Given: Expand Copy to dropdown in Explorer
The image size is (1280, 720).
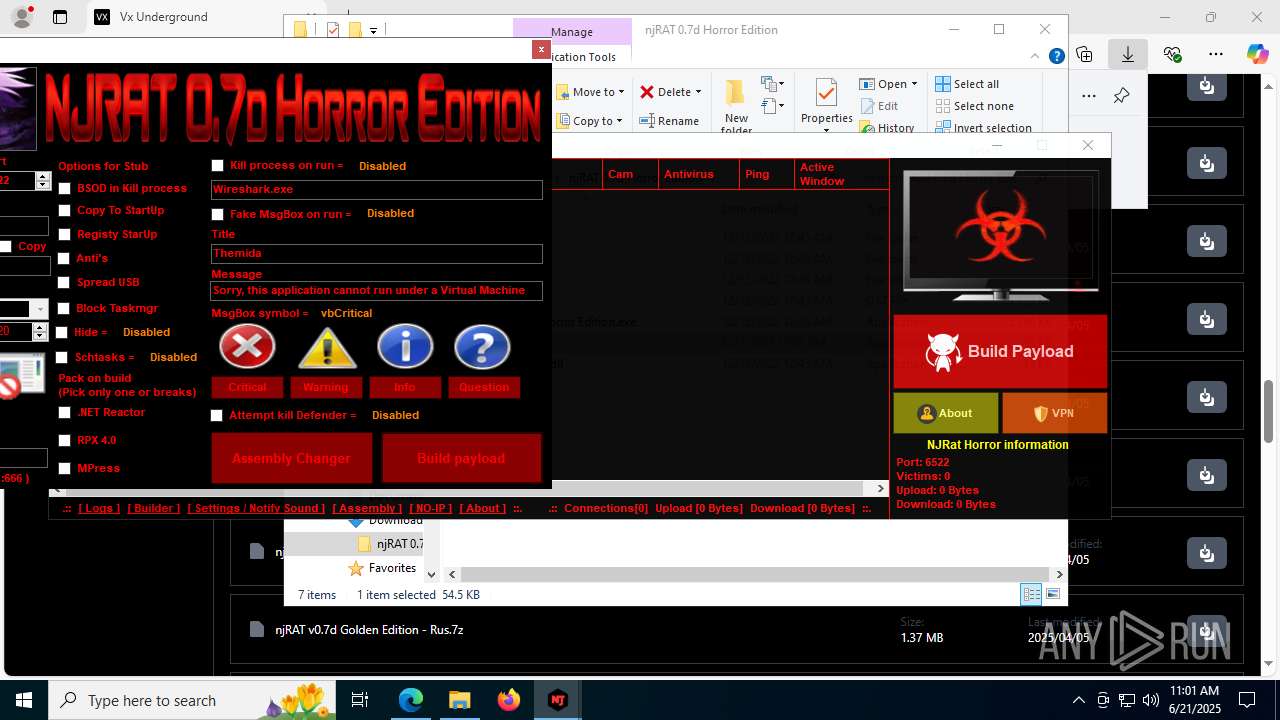Looking at the screenshot, I should click(x=619, y=121).
